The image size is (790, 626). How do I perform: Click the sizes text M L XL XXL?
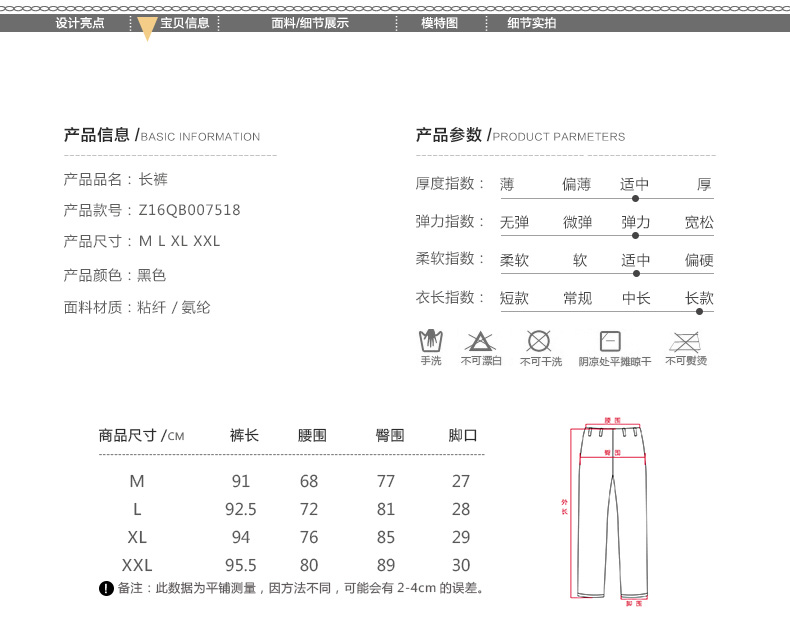click(179, 241)
